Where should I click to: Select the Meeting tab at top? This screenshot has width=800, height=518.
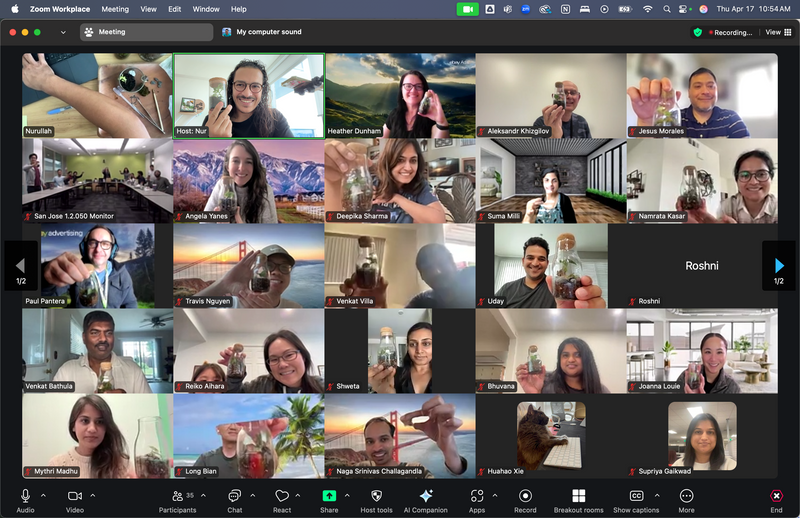pos(146,32)
